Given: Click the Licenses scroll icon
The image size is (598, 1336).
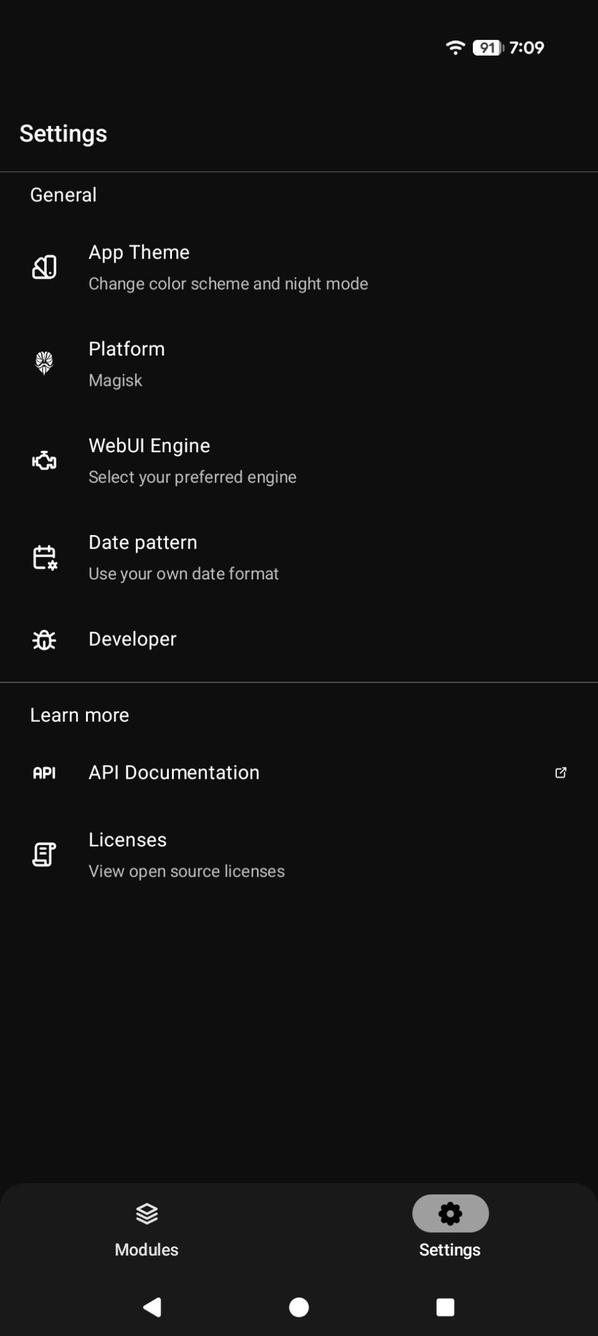Looking at the screenshot, I should pyautogui.click(x=44, y=854).
